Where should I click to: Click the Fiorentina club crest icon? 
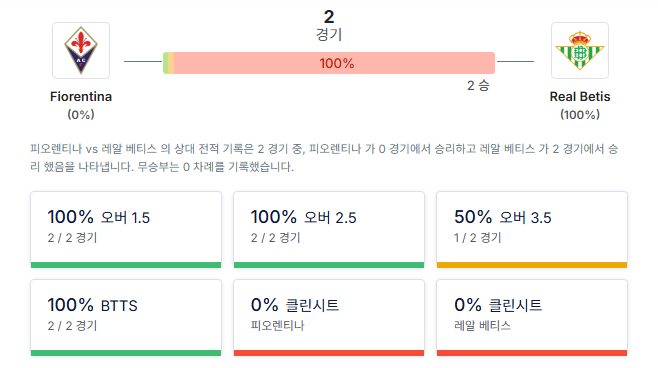pyautogui.click(x=81, y=50)
